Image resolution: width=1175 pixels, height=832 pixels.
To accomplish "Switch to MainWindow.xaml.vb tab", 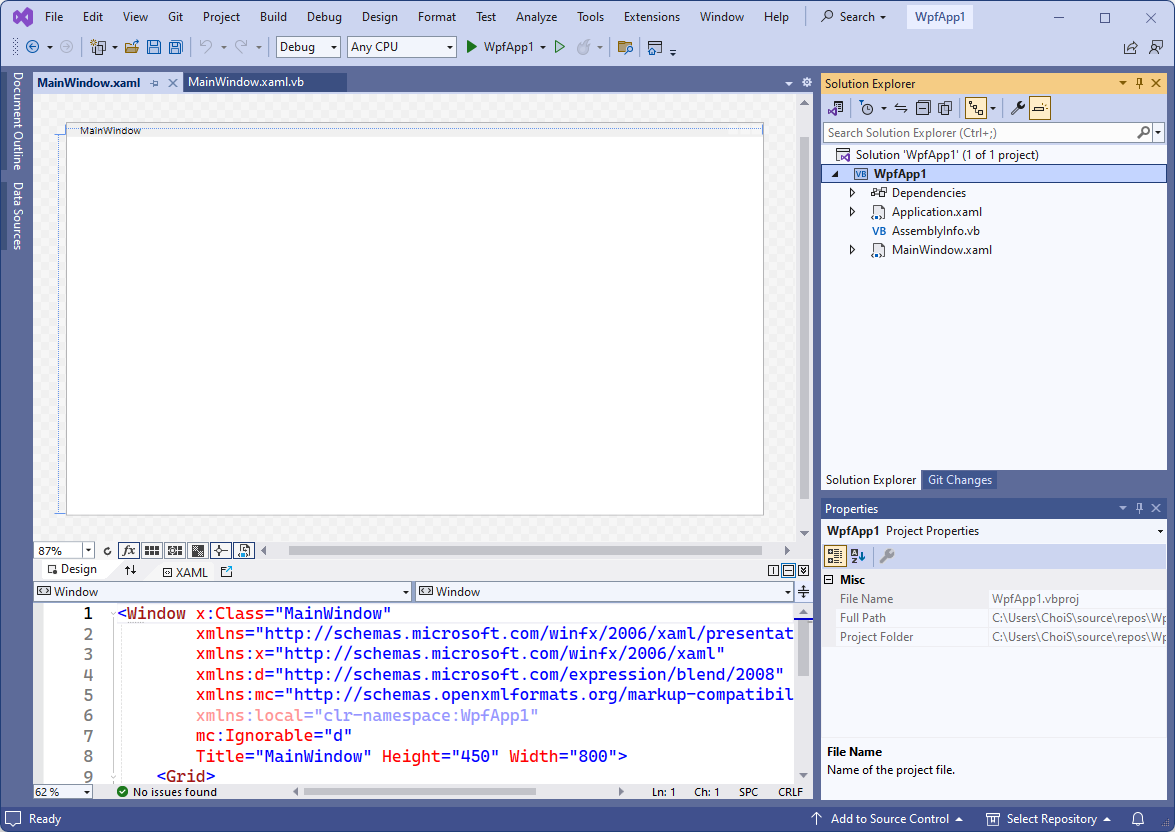I will pos(246,82).
